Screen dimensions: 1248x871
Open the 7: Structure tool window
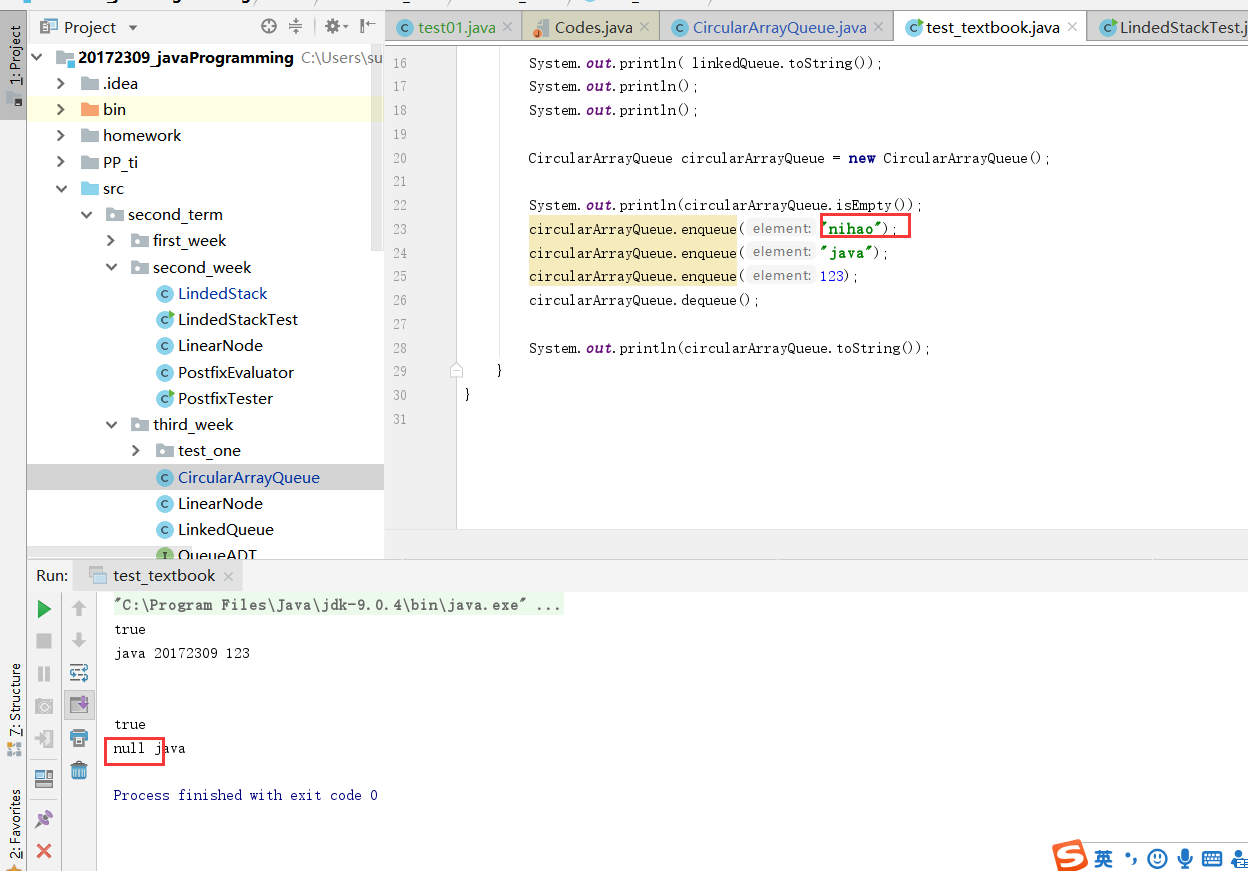[x=14, y=708]
